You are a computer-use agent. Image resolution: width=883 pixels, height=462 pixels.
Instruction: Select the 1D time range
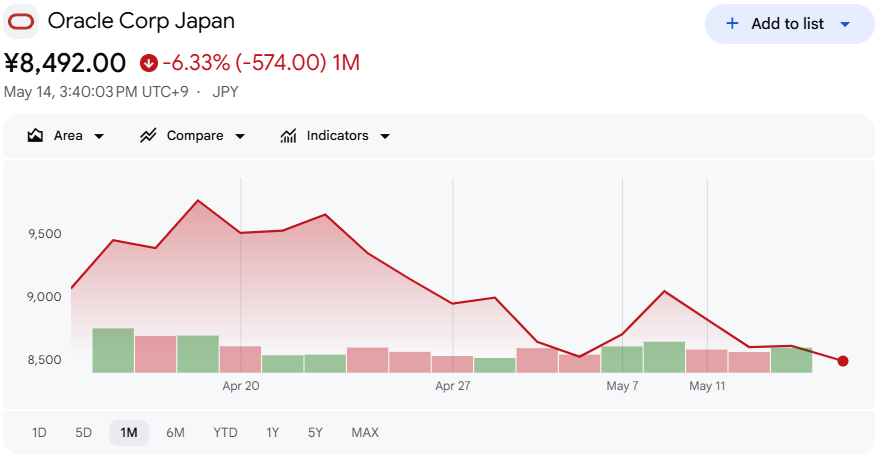[39, 433]
